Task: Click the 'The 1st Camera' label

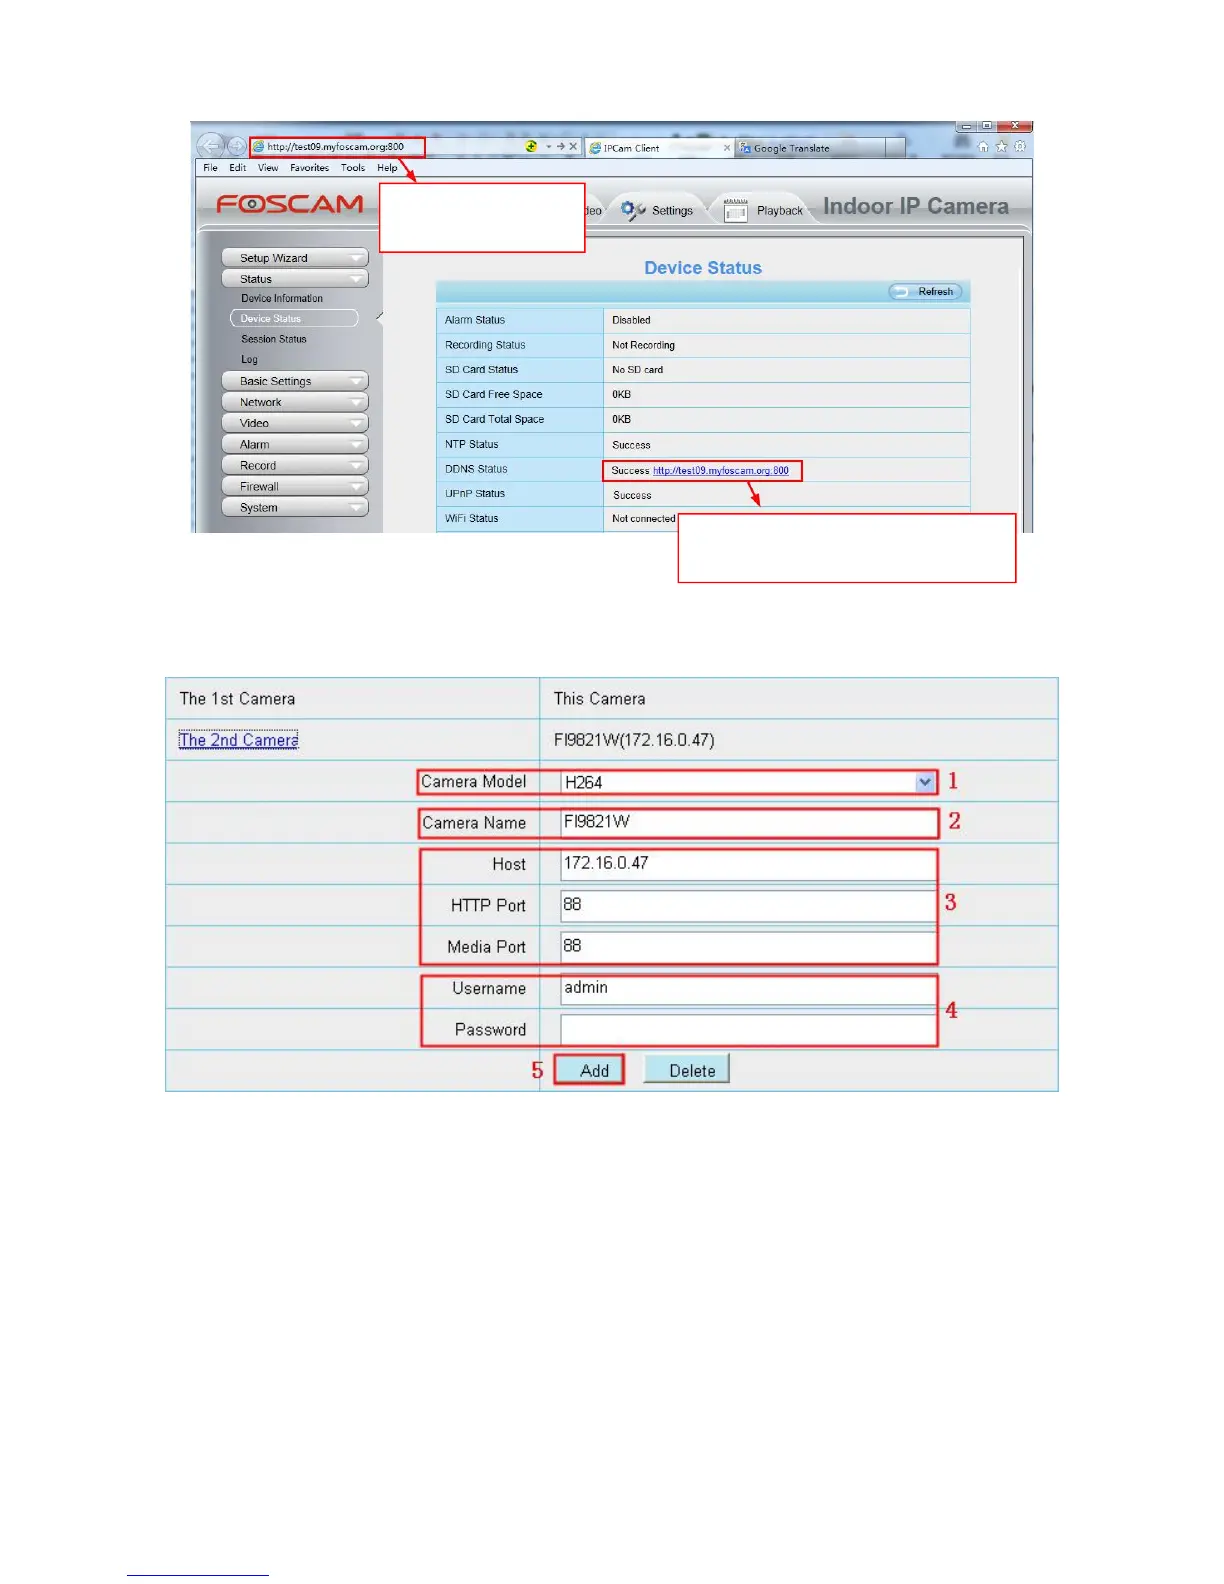Action: click(237, 699)
